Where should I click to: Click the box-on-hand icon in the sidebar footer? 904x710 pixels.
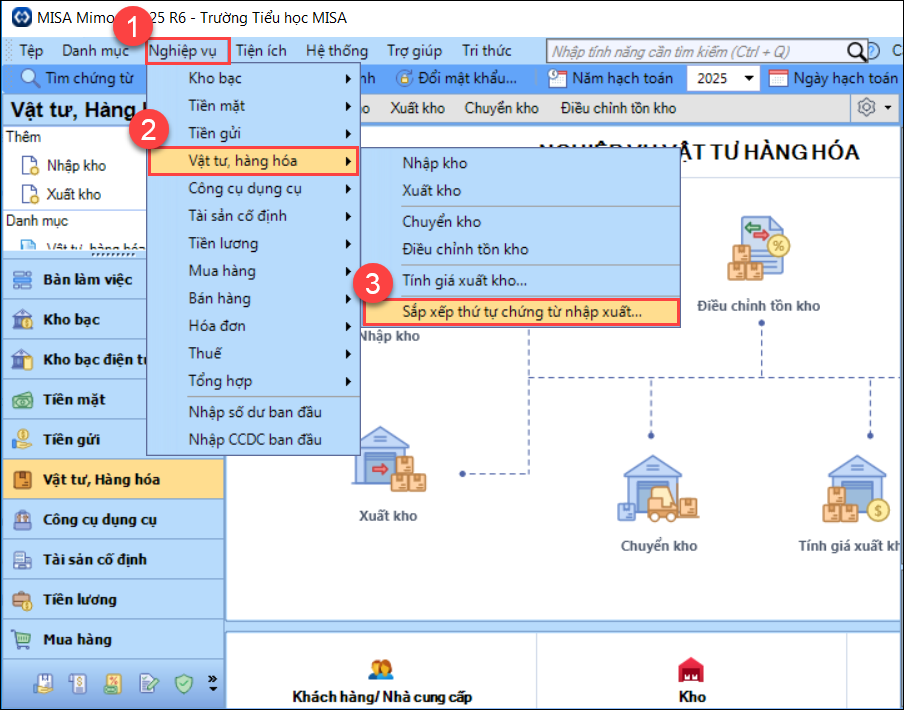click(x=43, y=683)
